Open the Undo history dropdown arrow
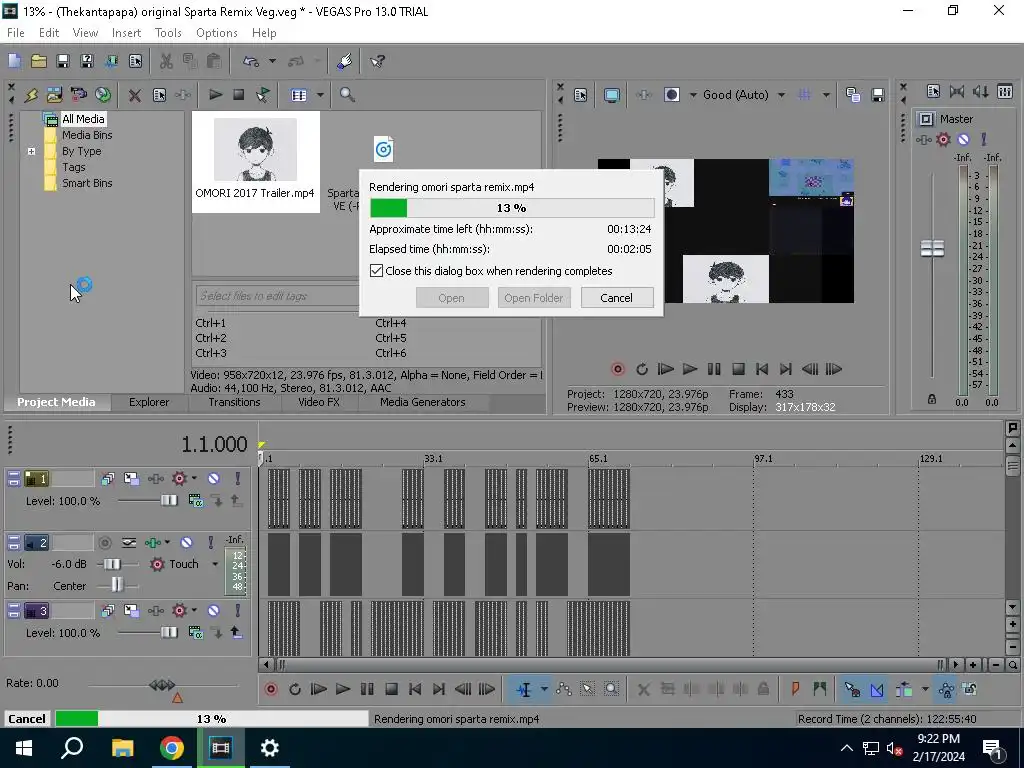The height and width of the screenshot is (768, 1024). [x=272, y=61]
